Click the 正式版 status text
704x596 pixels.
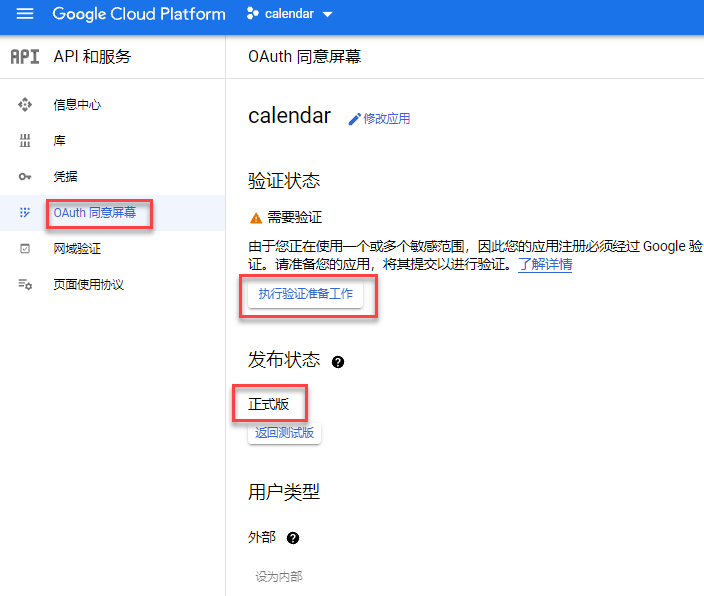click(x=268, y=404)
